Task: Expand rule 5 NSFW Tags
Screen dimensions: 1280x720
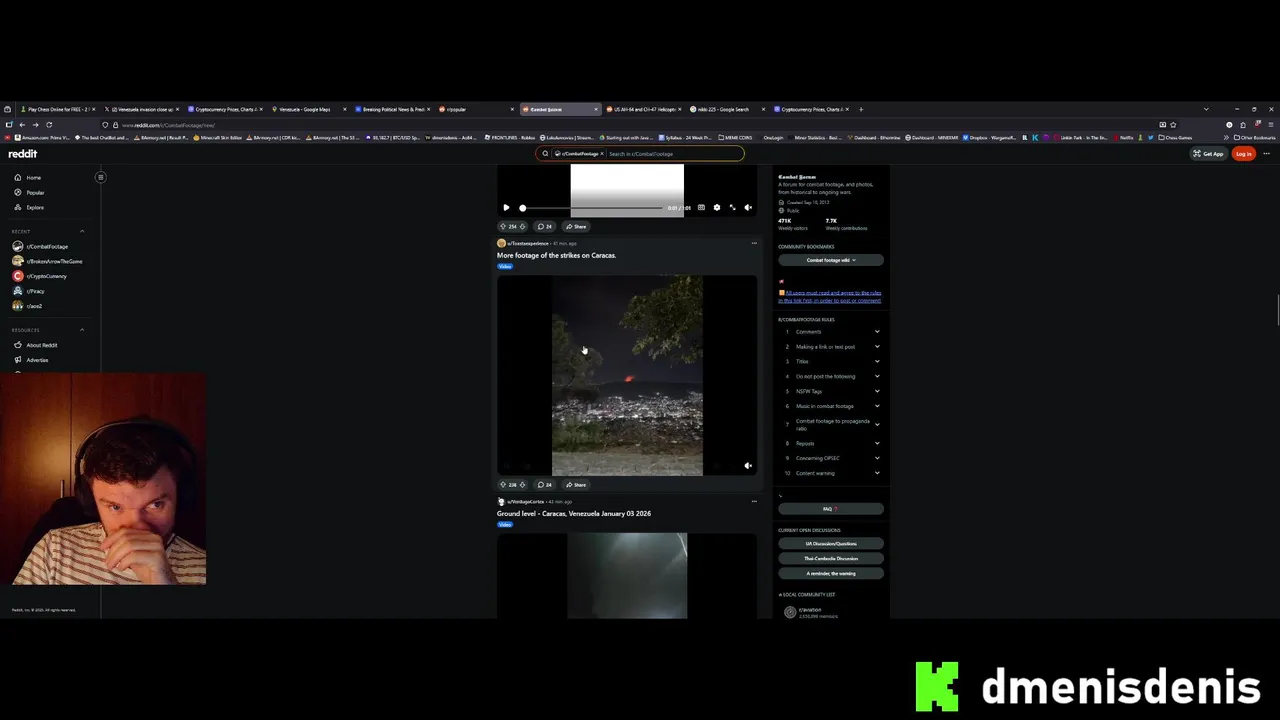Action: (x=830, y=391)
